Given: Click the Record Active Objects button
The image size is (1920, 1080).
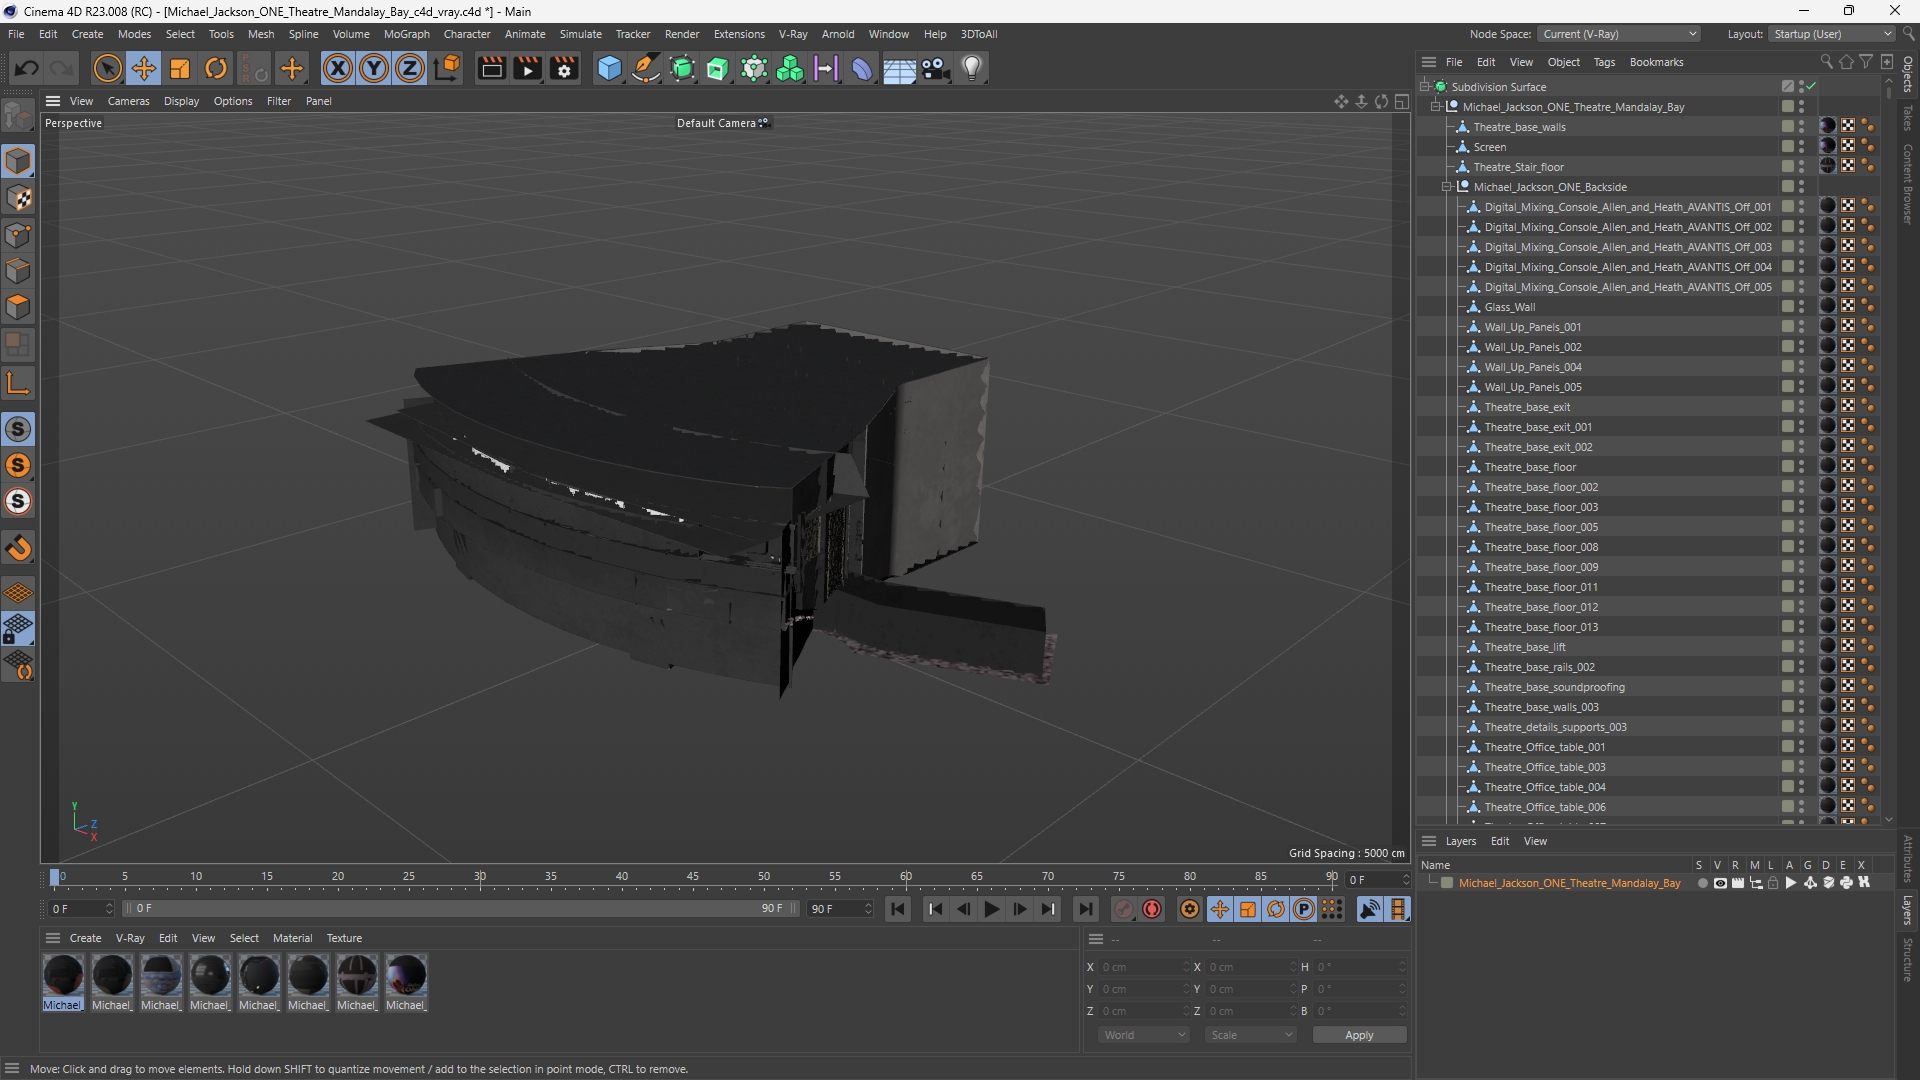Looking at the screenshot, I should 1124,909.
